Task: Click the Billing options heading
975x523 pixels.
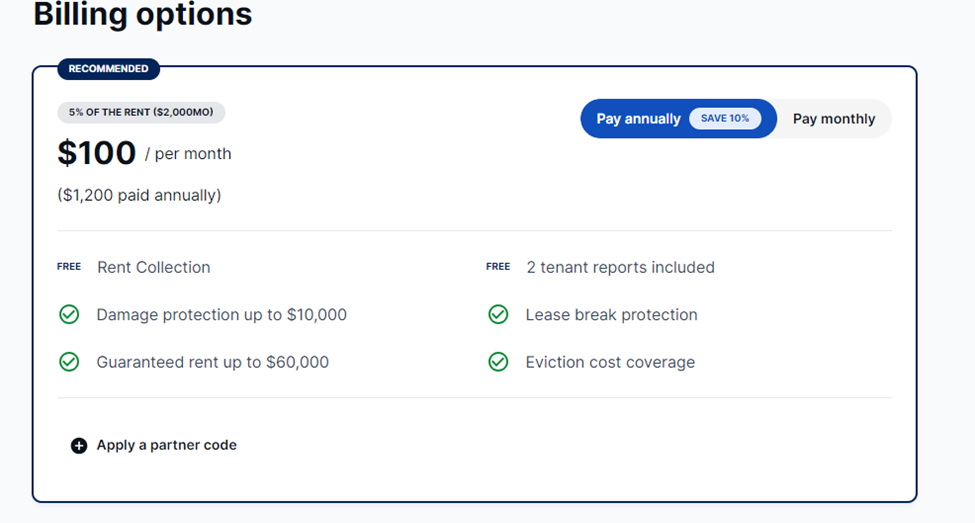Action: click(x=142, y=14)
